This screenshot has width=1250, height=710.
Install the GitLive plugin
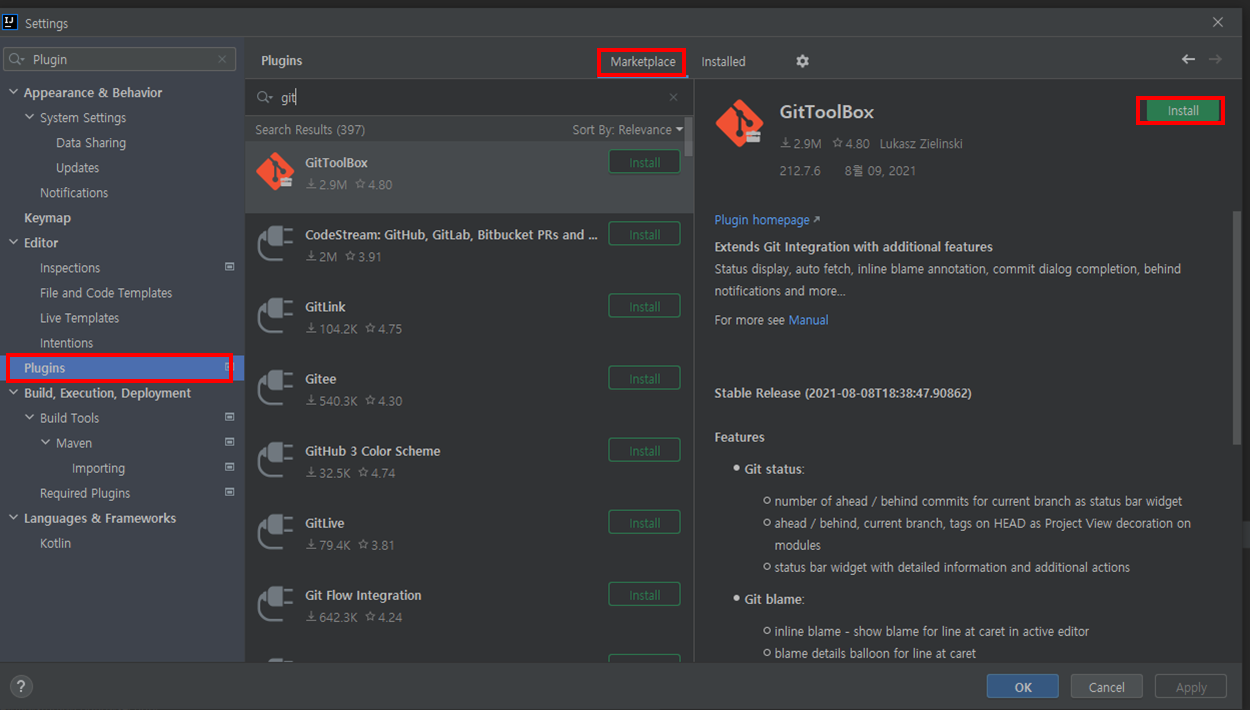tap(644, 522)
